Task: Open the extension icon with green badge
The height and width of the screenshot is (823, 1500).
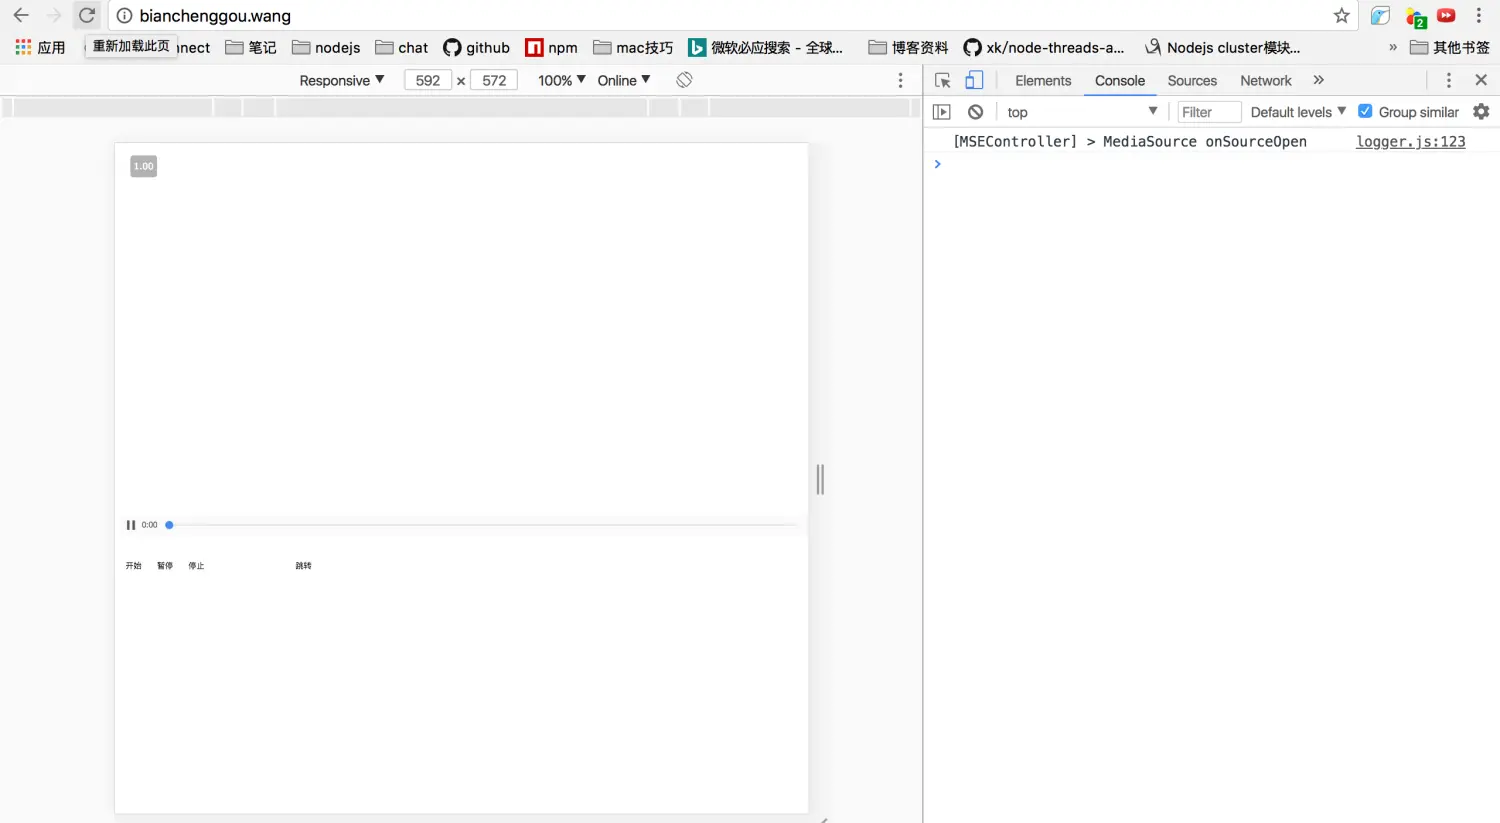Action: point(1415,17)
